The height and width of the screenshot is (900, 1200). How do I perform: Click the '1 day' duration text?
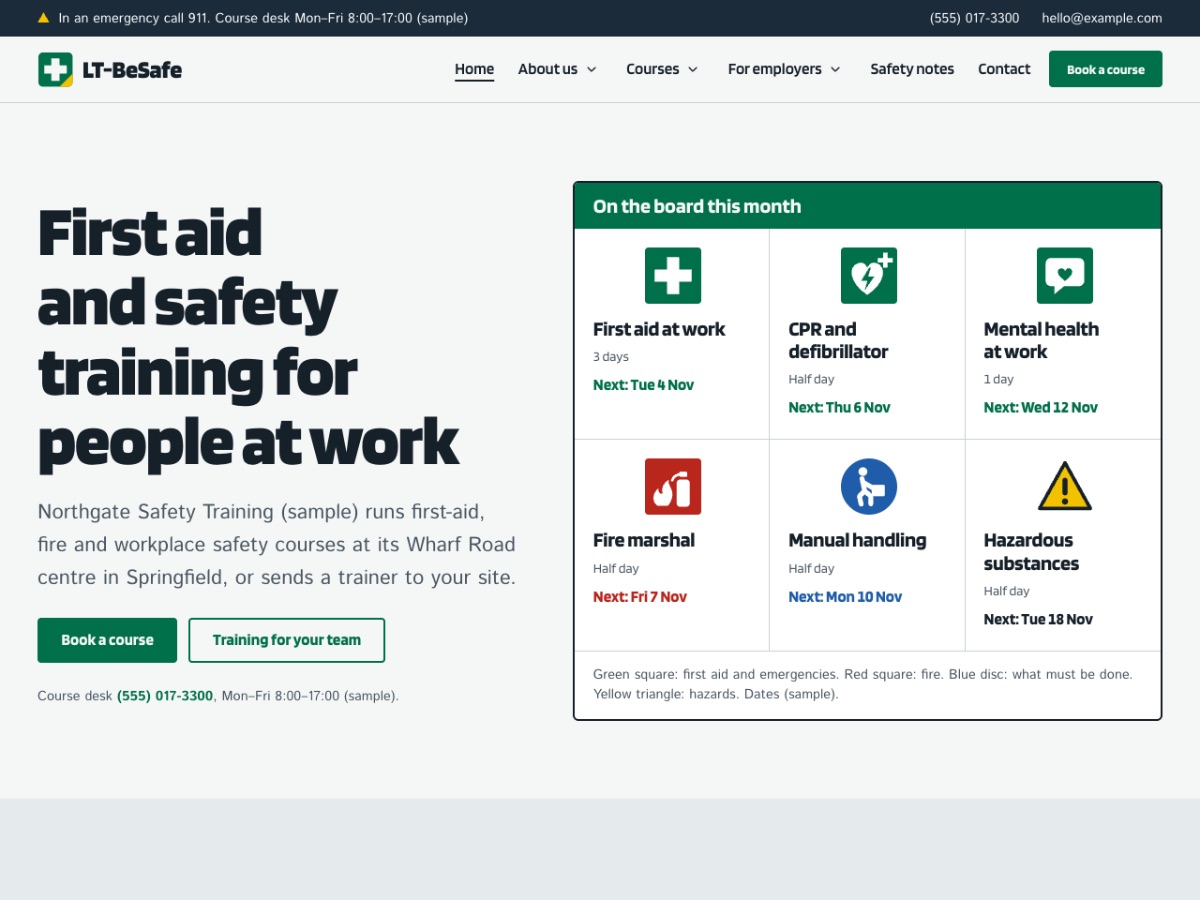[x=999, y=379]
